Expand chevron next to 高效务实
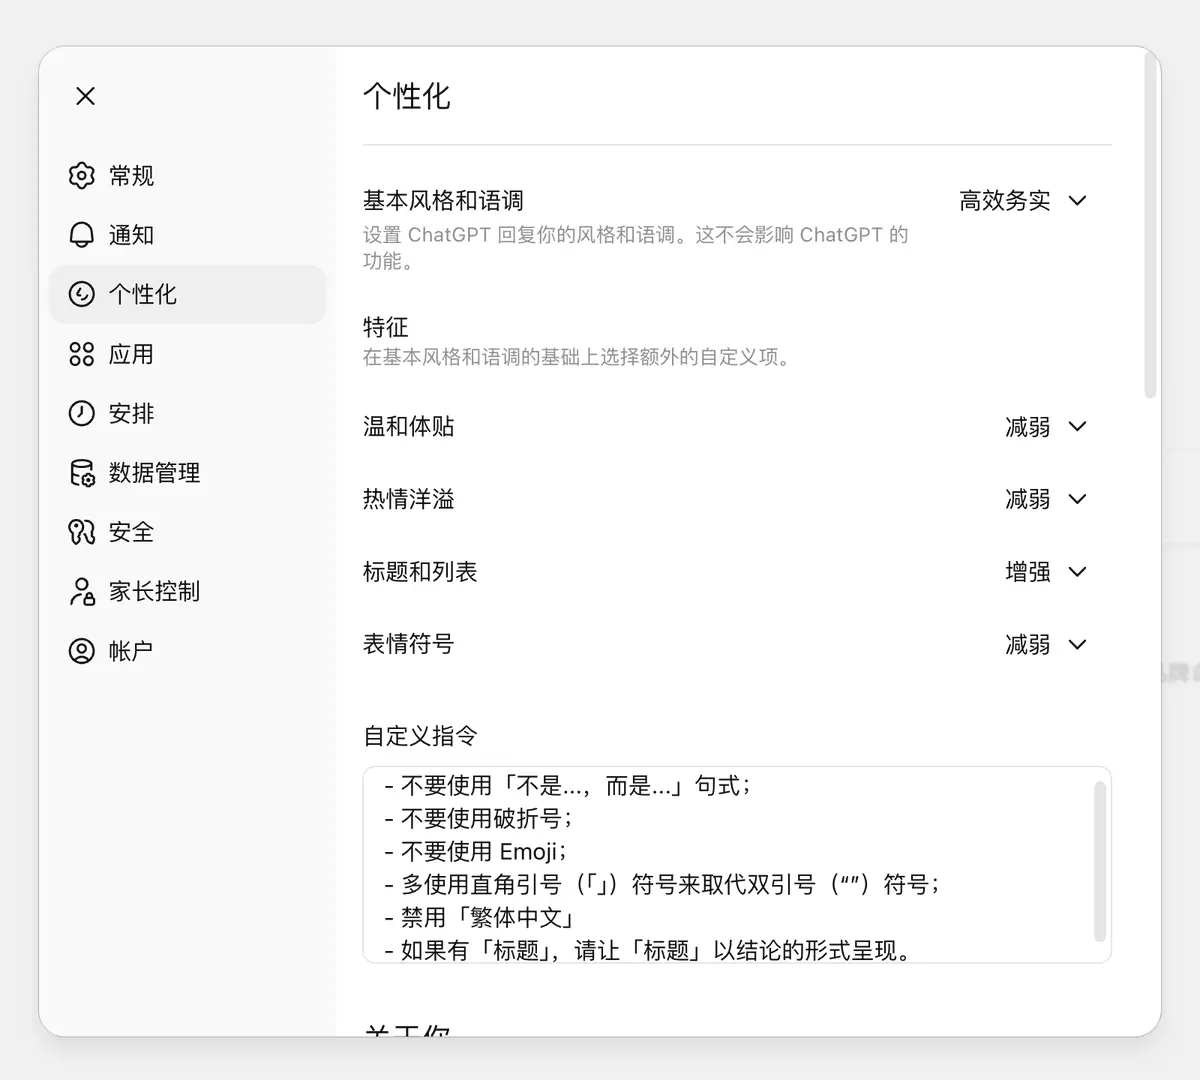The height and width of the screenshot is (1080, 1200). [1077, 201]
